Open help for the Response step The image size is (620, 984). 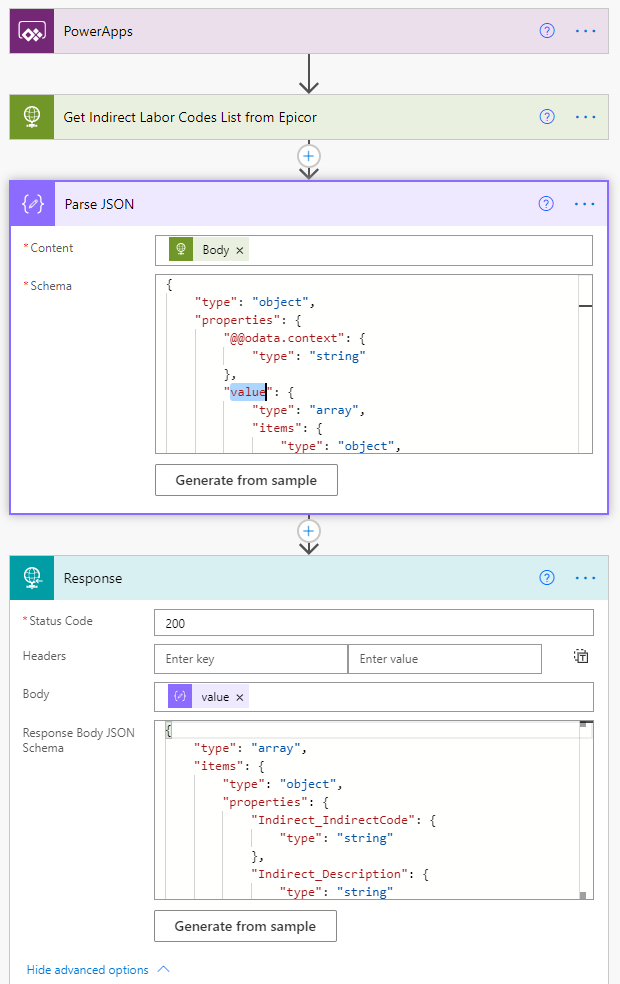tap(547, 577)
